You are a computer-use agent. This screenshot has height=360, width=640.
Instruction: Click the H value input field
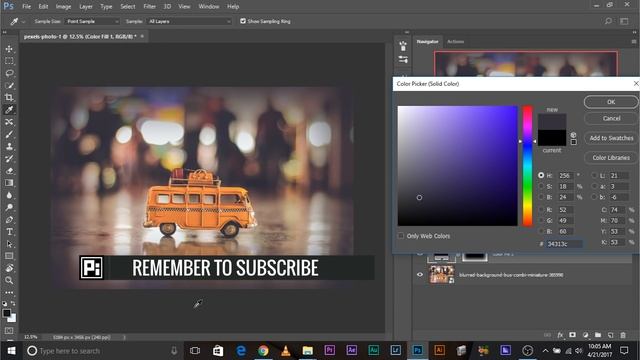coord(566,175)
